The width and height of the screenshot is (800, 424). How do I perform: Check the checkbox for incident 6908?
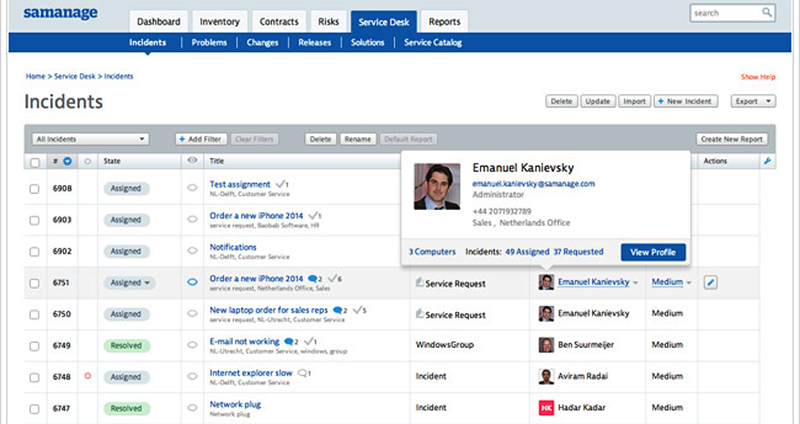point(35,188)
